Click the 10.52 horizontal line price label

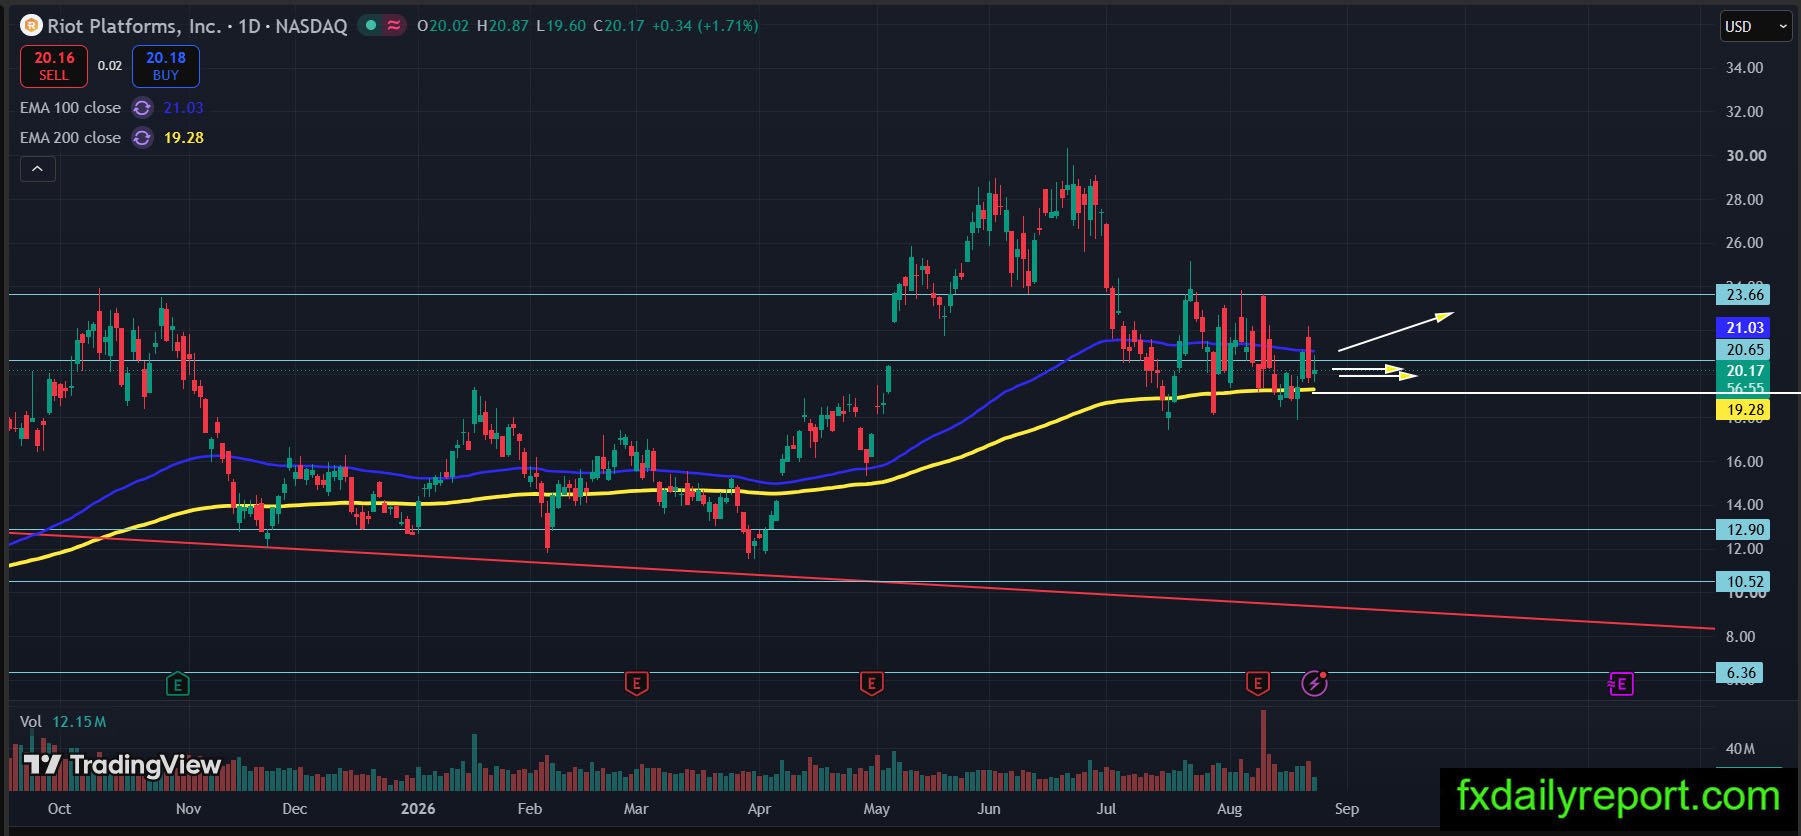[1745, 582]
